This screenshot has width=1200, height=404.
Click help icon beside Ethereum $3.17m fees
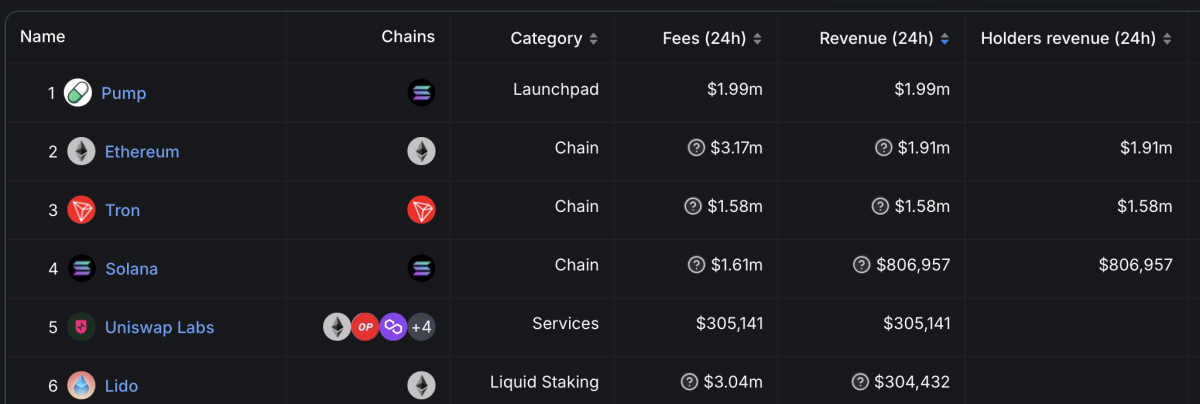click(696, 148)
